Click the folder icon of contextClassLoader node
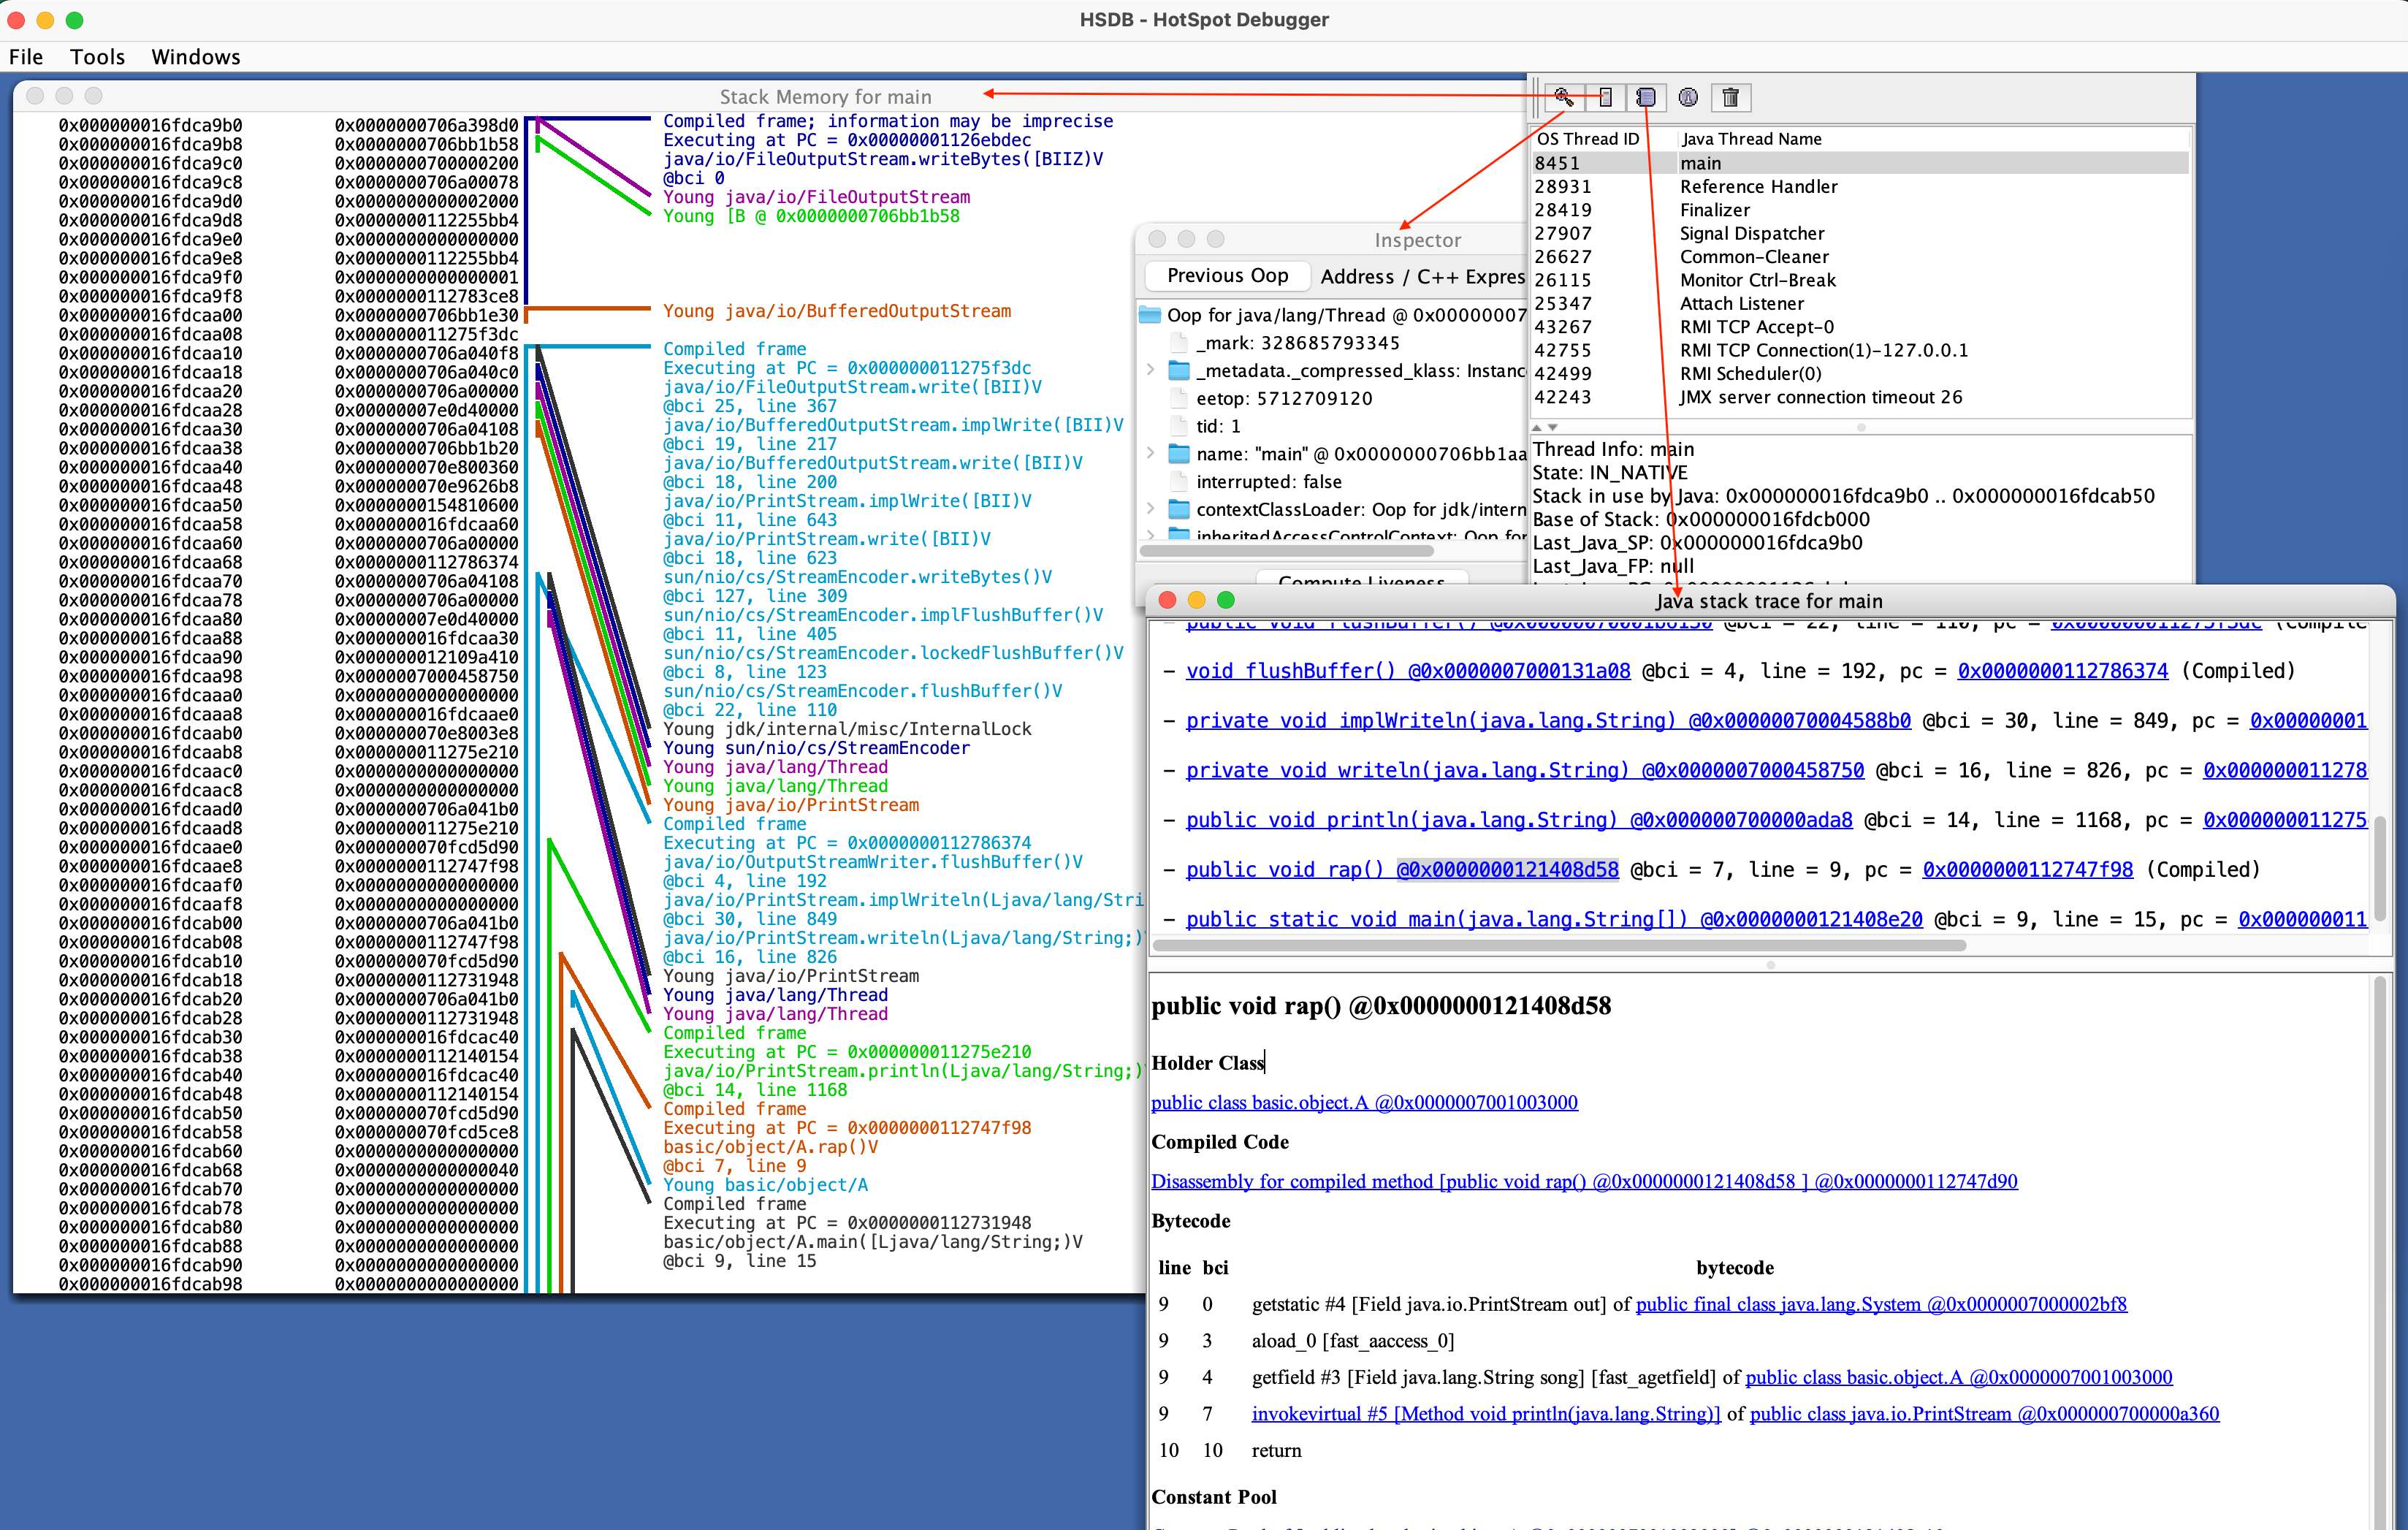The image size is (2408, 1530). click(x=1179, y=509)
